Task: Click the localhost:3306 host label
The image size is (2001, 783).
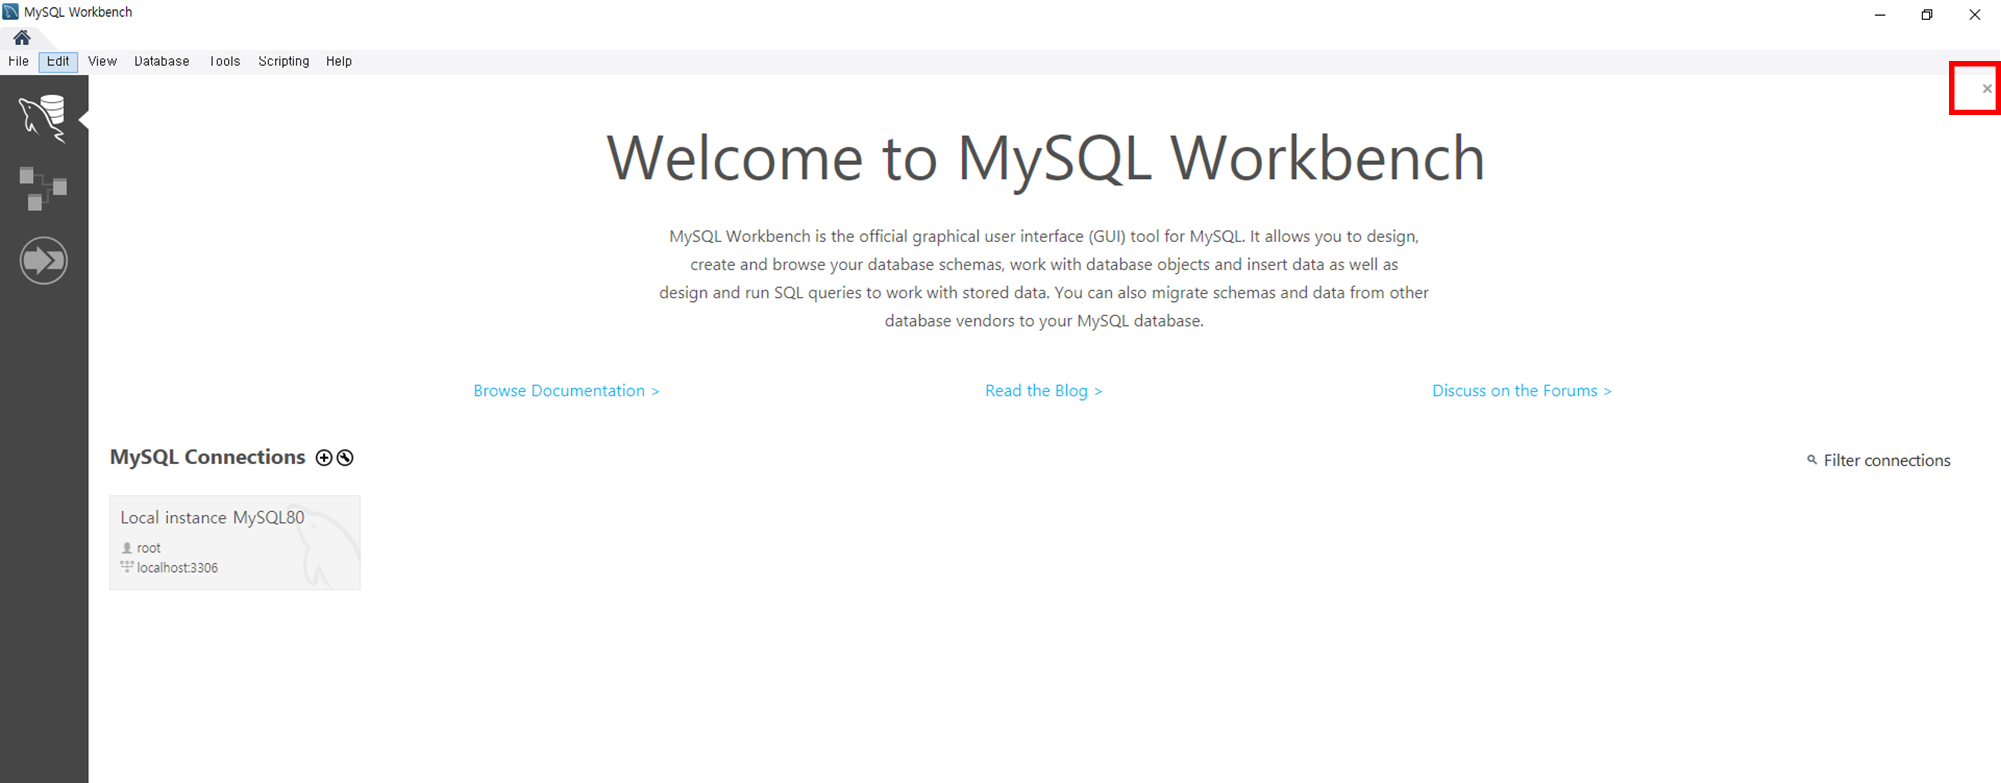Action: tap(176, 568)
